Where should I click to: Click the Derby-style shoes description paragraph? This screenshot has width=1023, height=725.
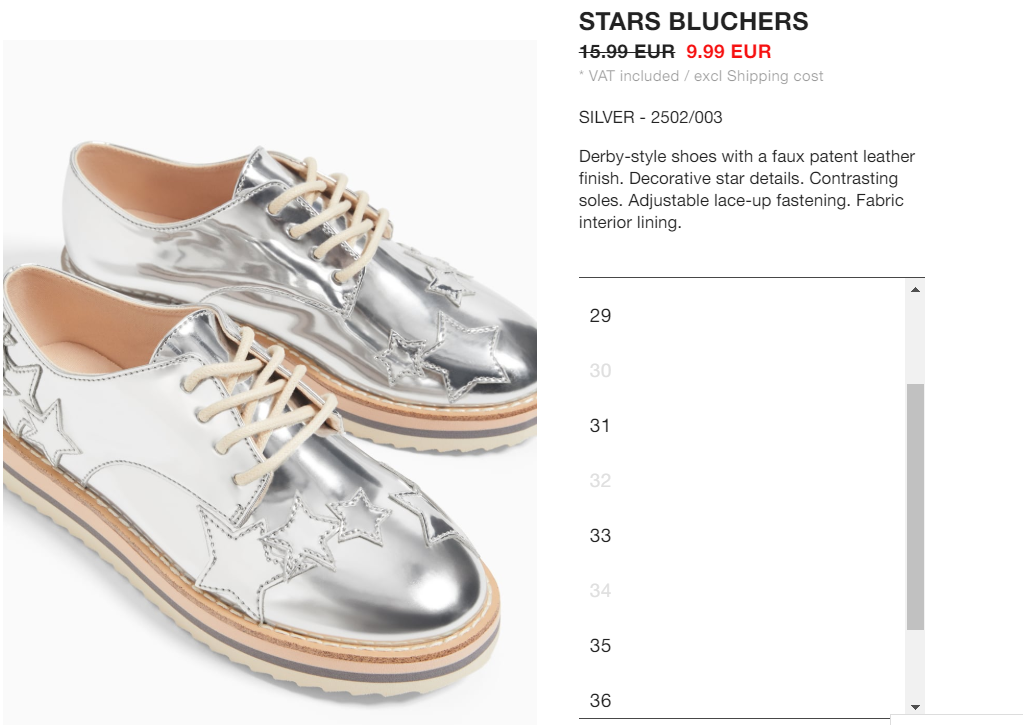coord(747,189)
